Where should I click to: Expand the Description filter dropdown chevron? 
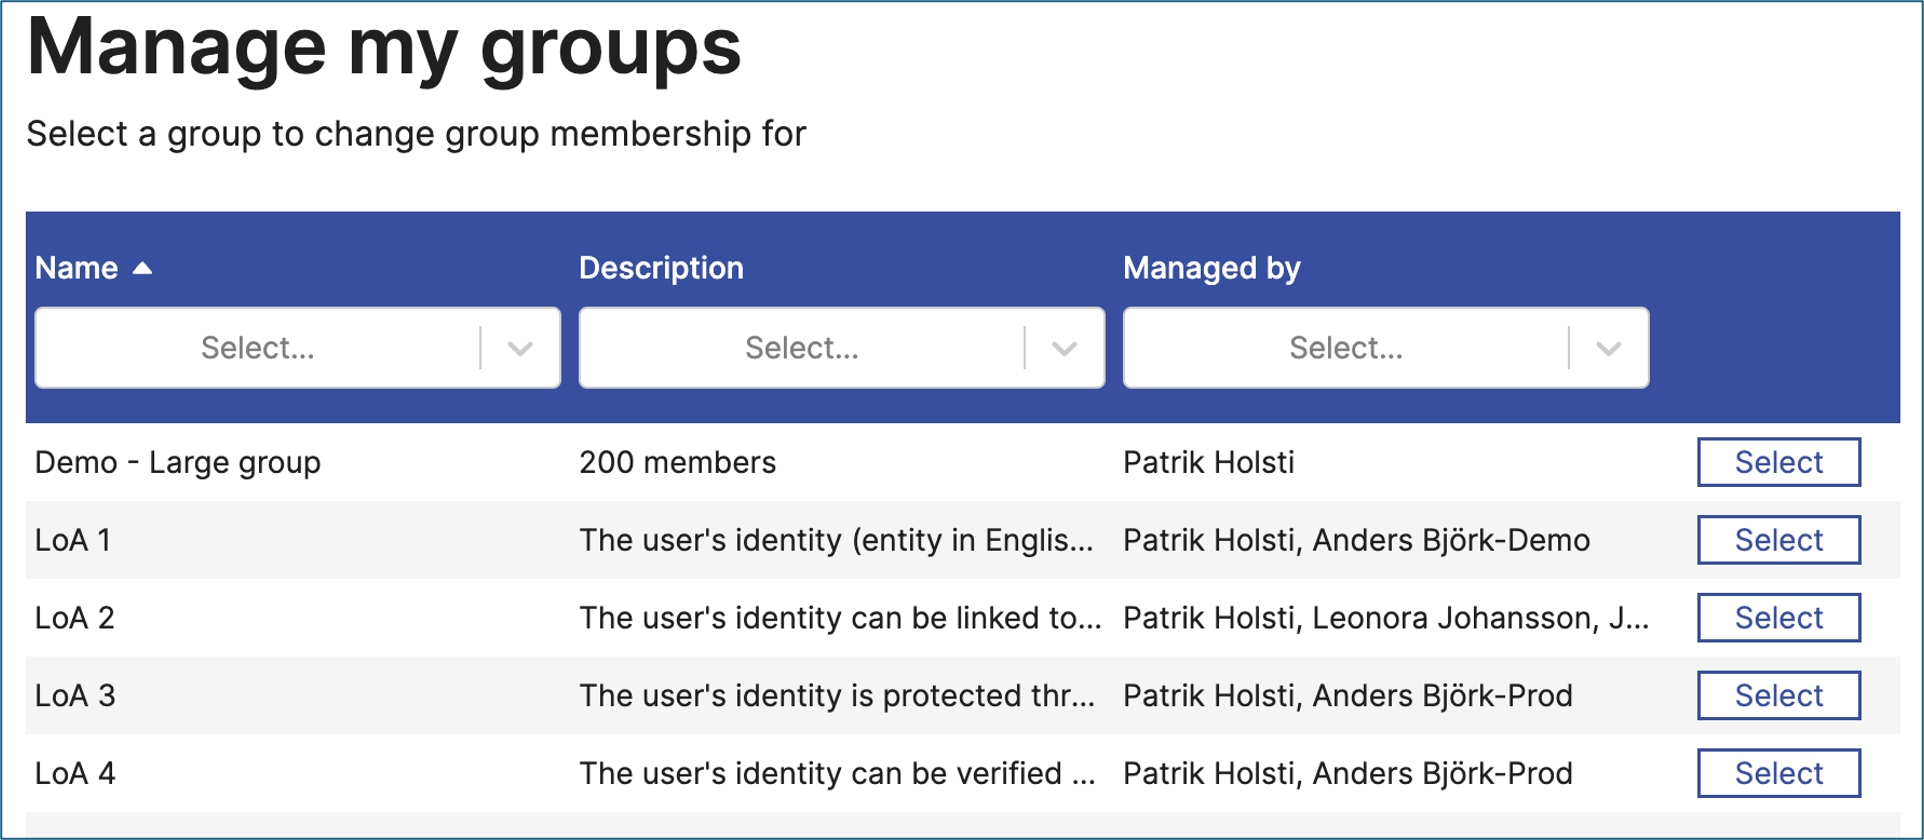(1064, 348)
